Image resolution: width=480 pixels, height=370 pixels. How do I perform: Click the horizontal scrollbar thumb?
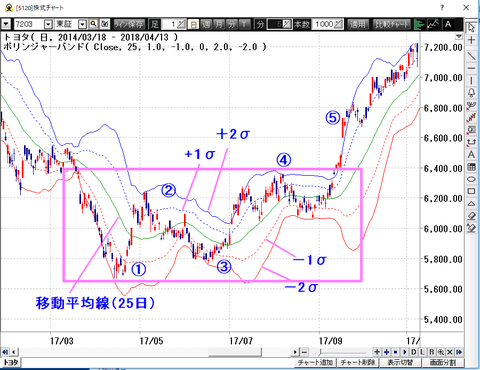point(235,352)
